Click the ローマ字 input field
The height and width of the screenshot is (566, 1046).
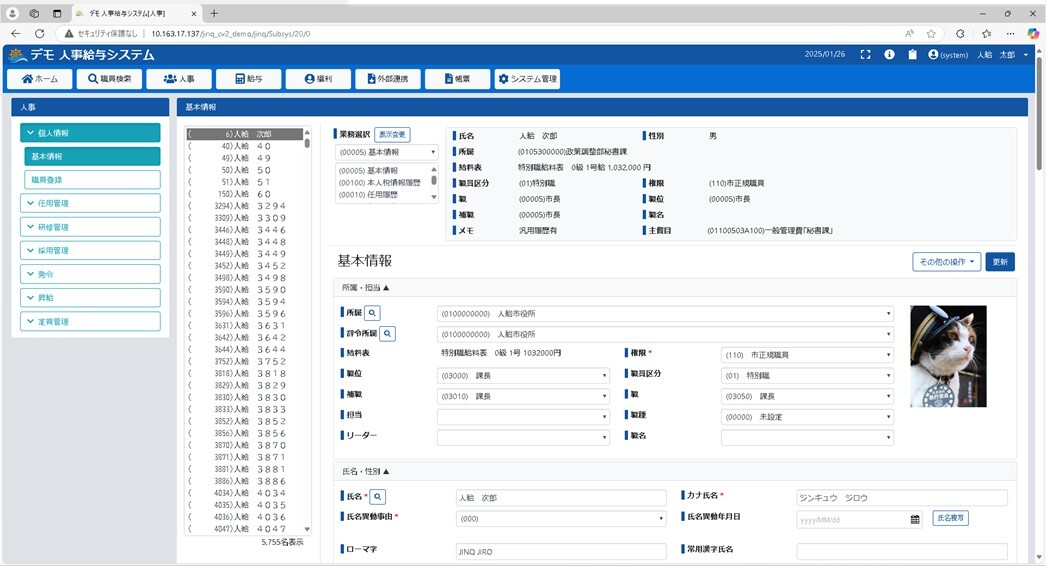(x=560, y=551)
